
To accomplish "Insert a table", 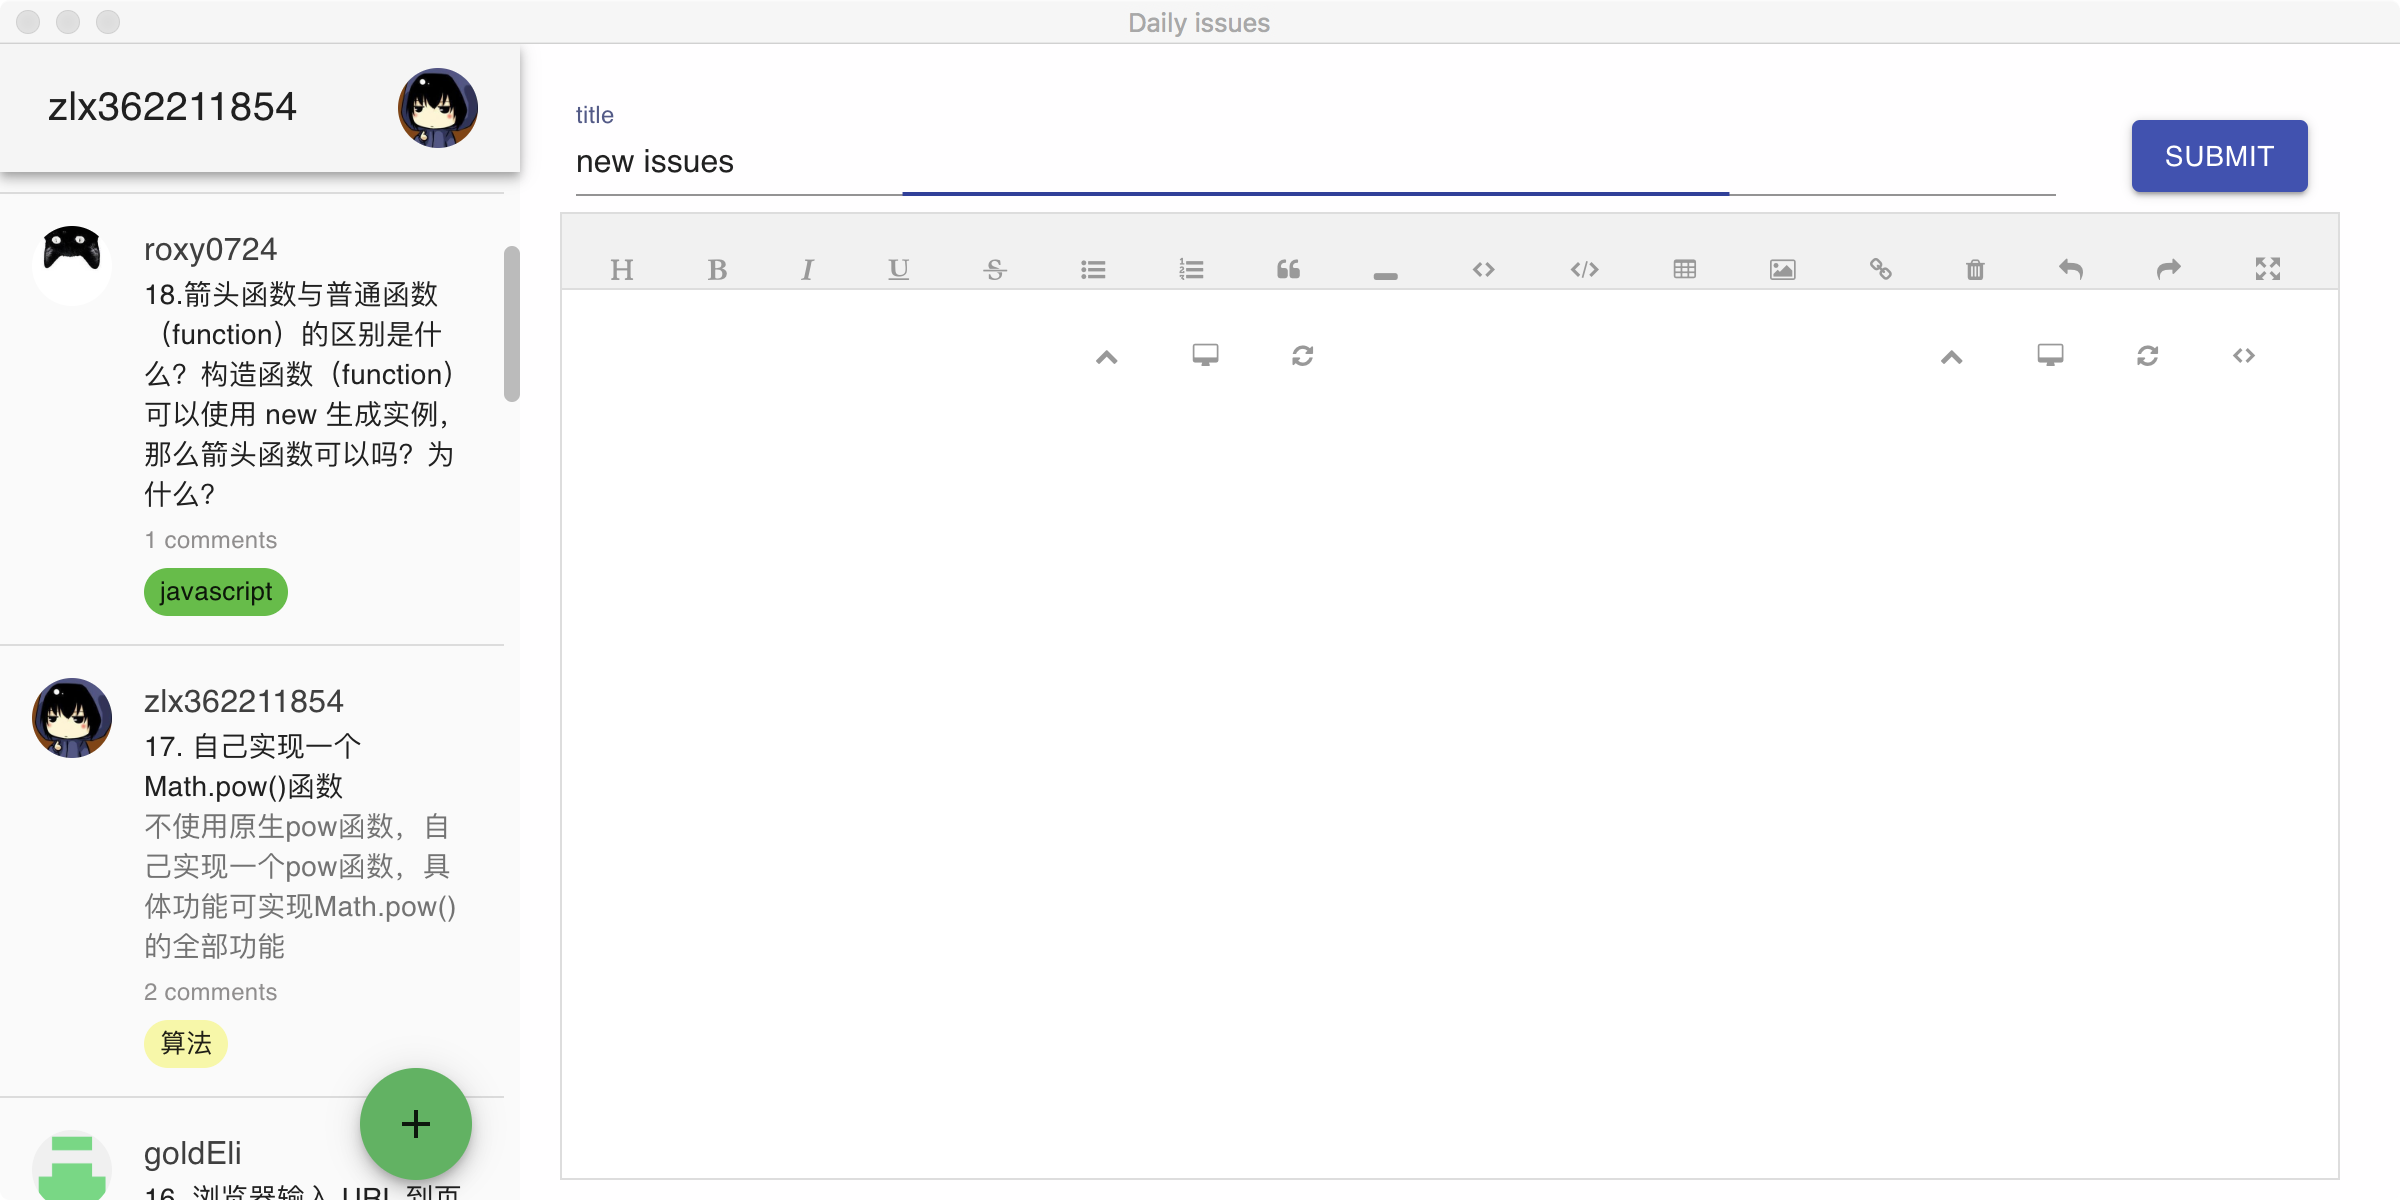I will [x=1684, y=269].
